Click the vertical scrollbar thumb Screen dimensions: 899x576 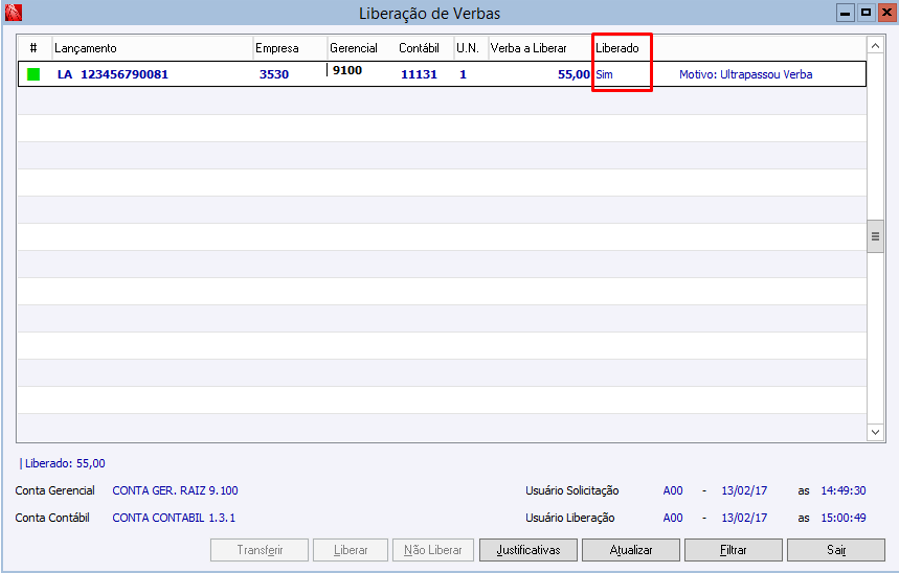pos(875,236)
